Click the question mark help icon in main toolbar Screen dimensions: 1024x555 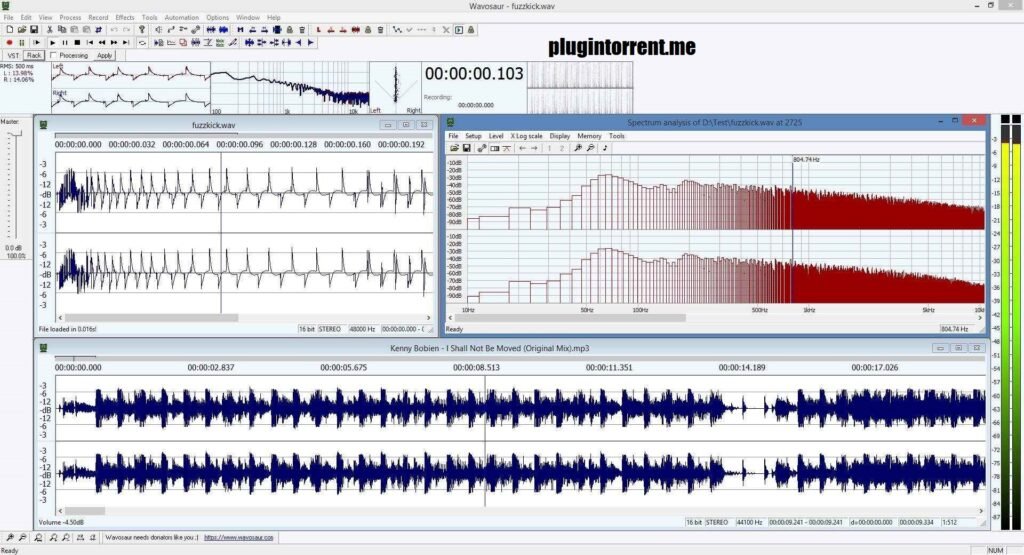pyautogui.click(x=142, y=29)
